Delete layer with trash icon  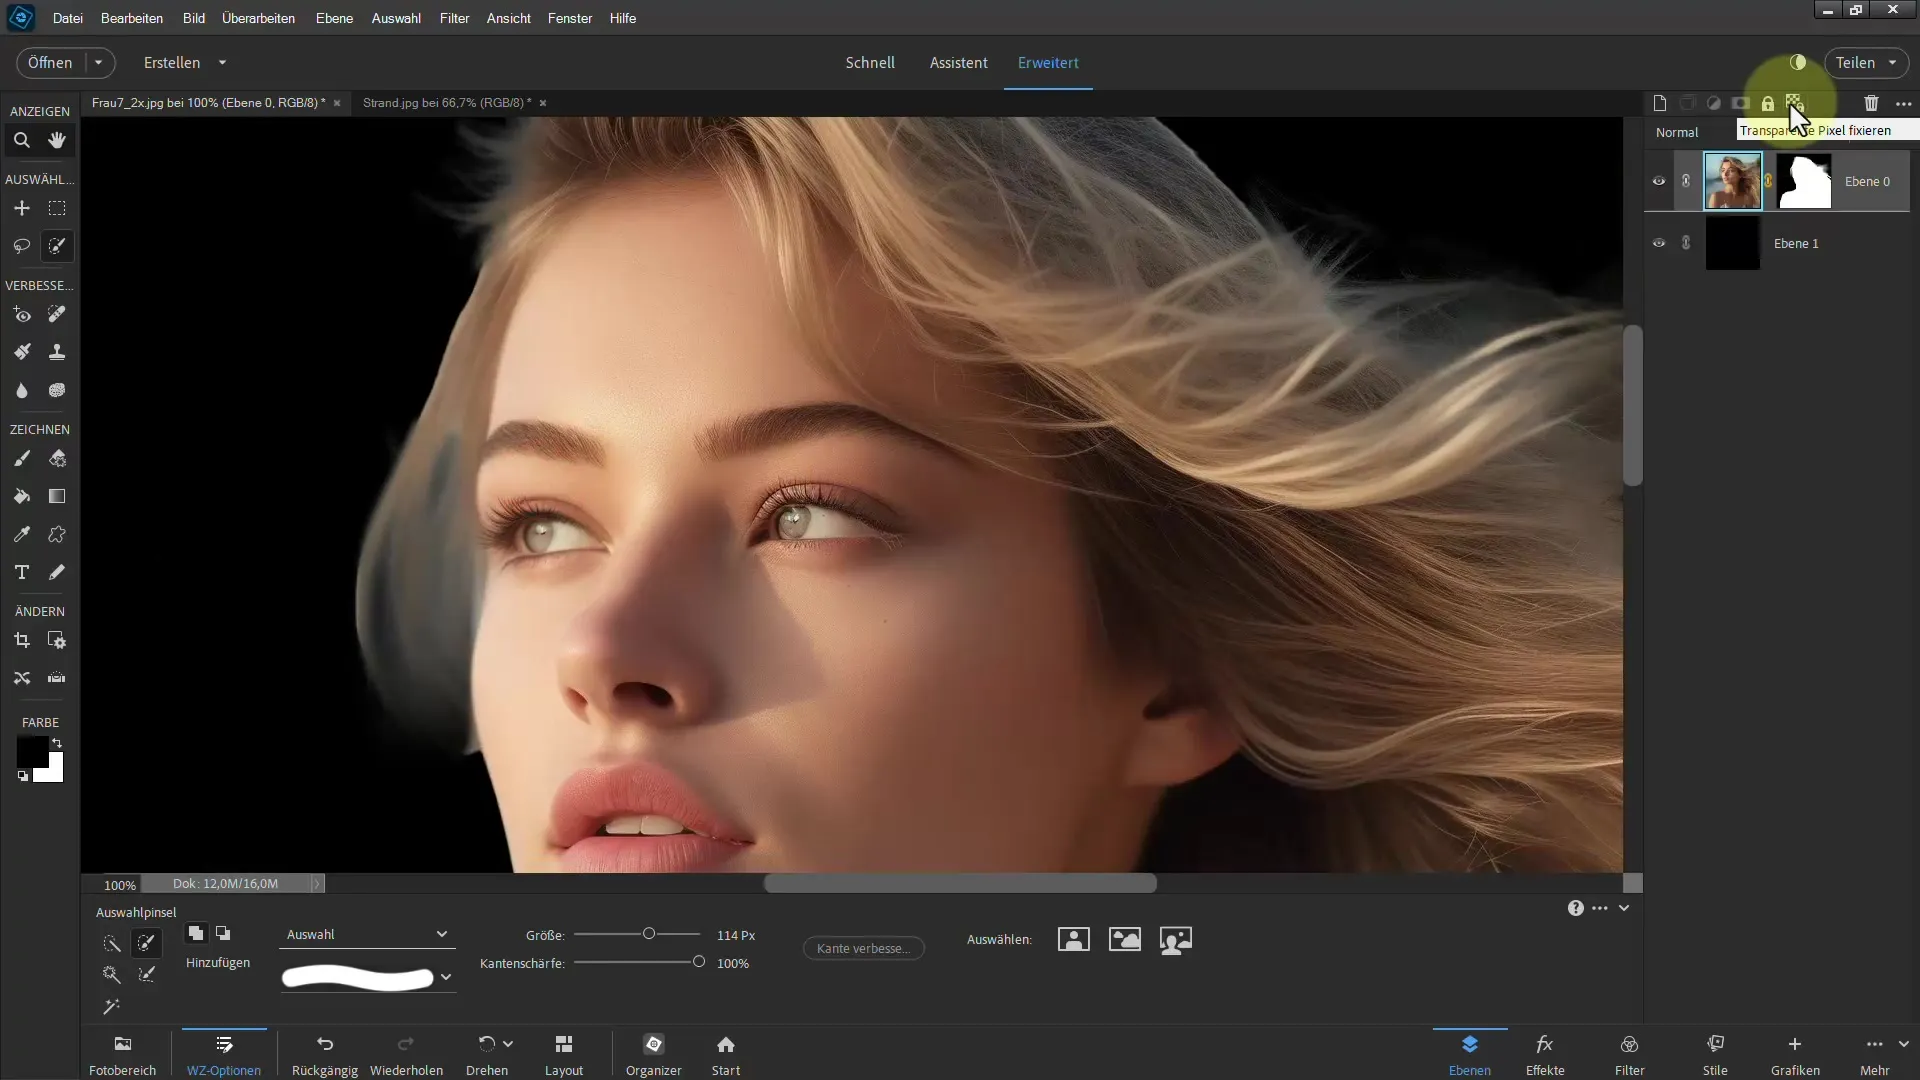(1871, 103)
